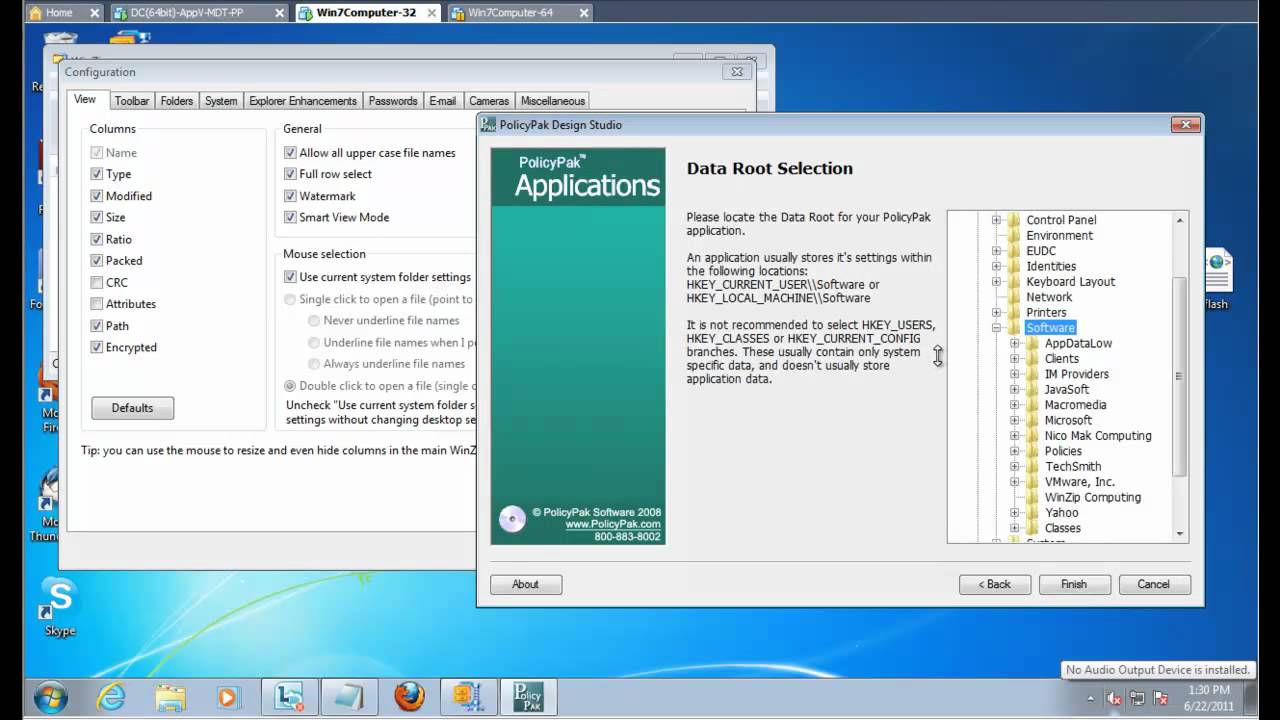1280x720 pixels.
Task: Expand the Identities registry key
Action: click(996, 266)
